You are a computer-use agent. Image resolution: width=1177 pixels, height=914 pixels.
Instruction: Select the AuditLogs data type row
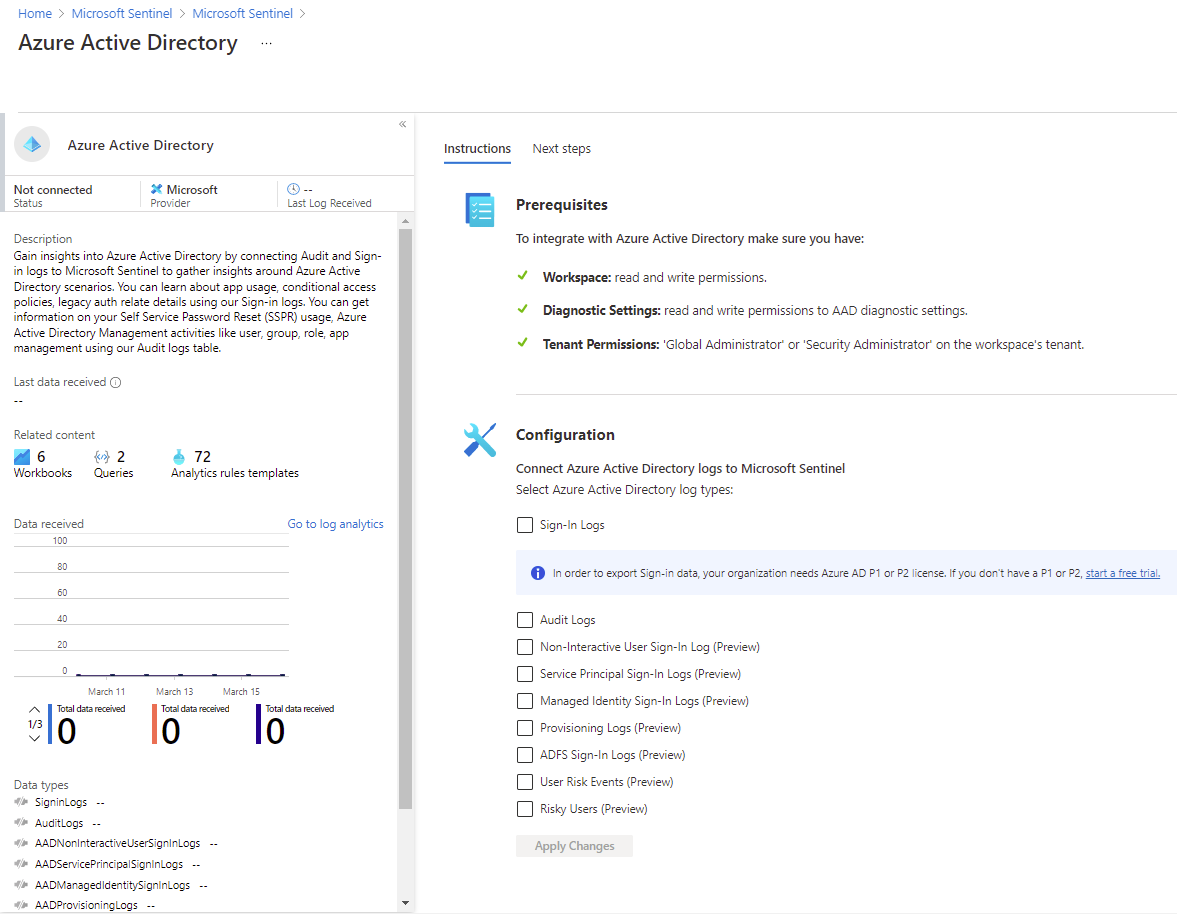point(57,823)
